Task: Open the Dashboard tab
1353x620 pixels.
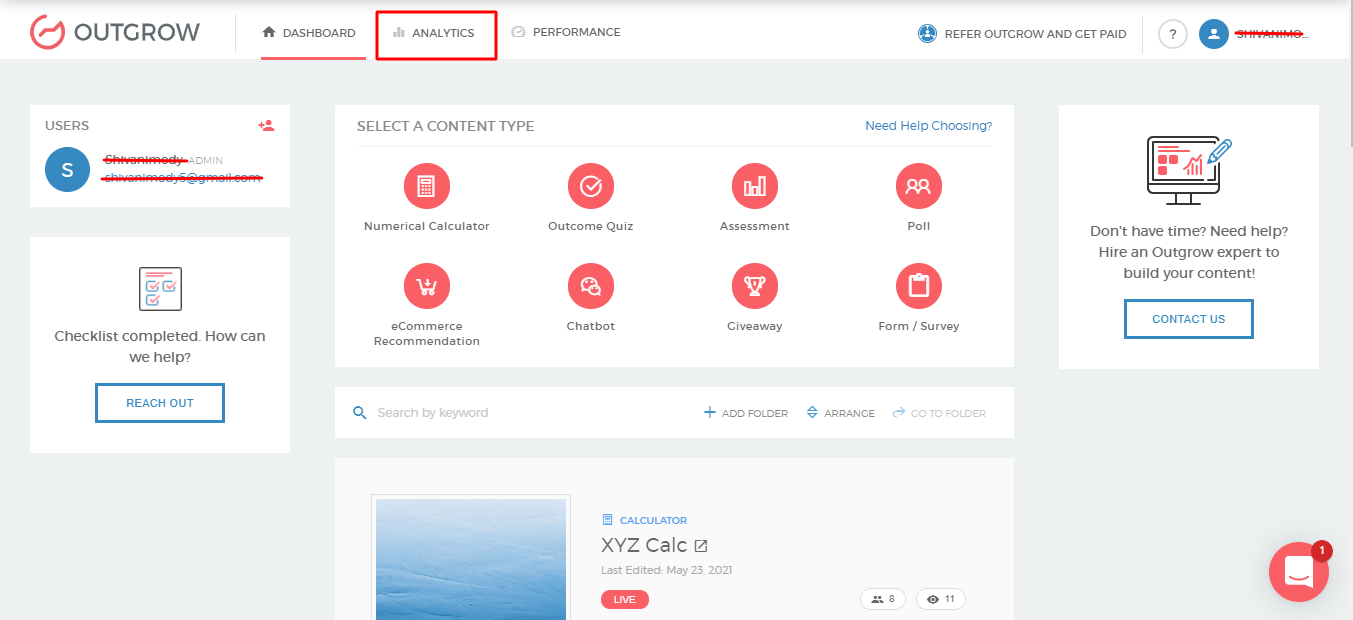Action: 309,33
